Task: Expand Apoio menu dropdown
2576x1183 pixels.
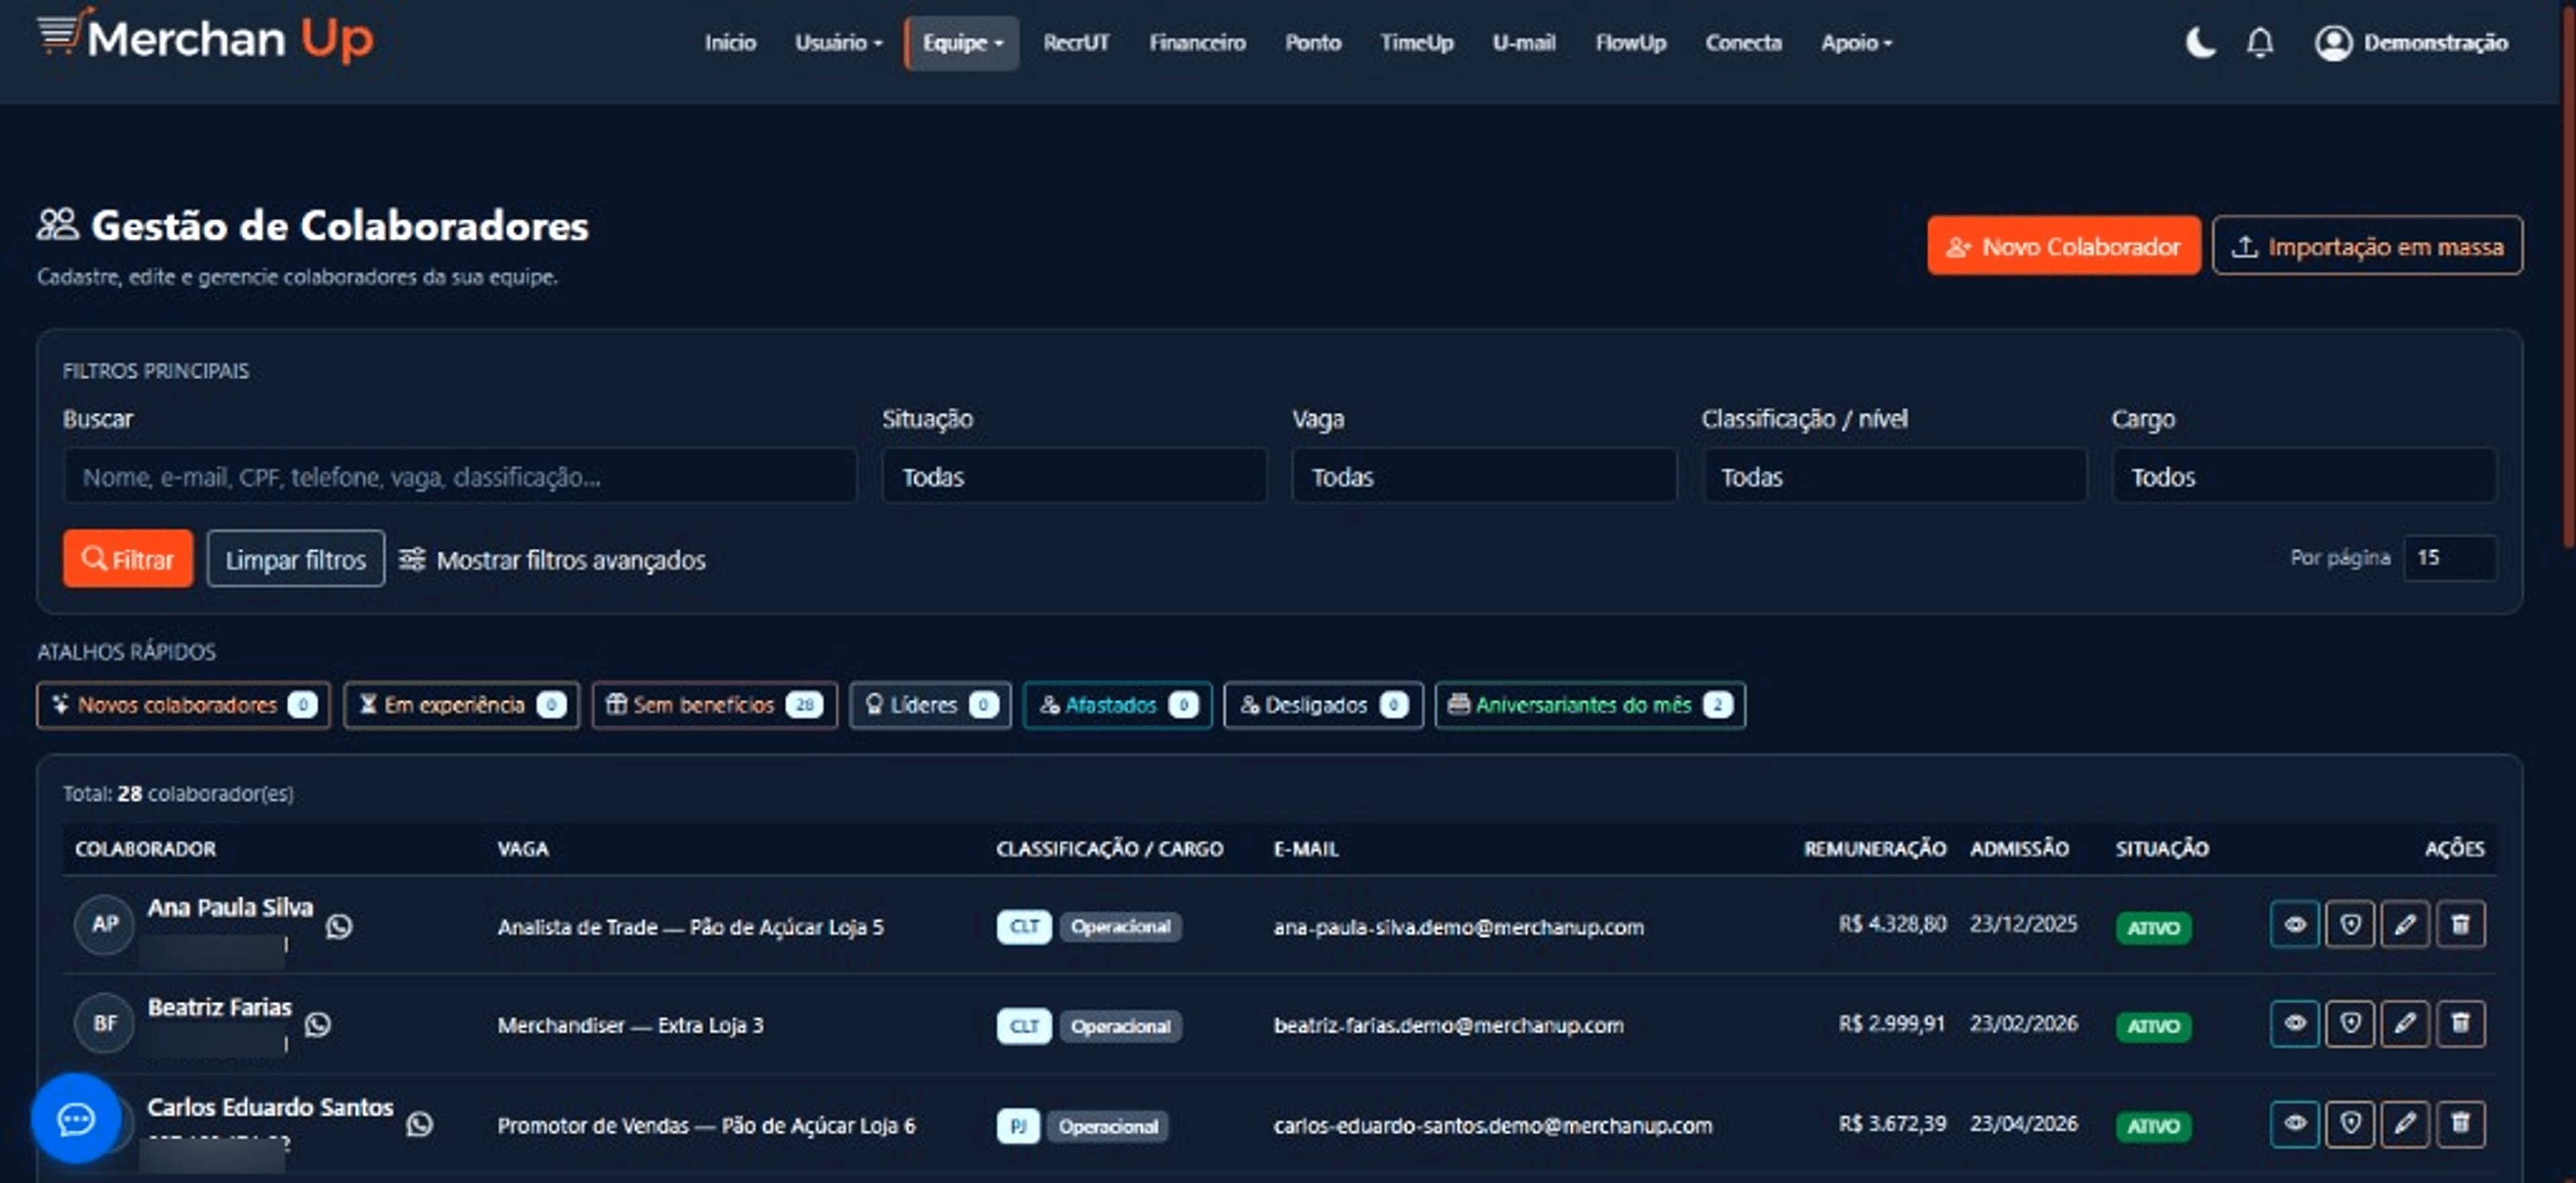Action: point(1856,43)
